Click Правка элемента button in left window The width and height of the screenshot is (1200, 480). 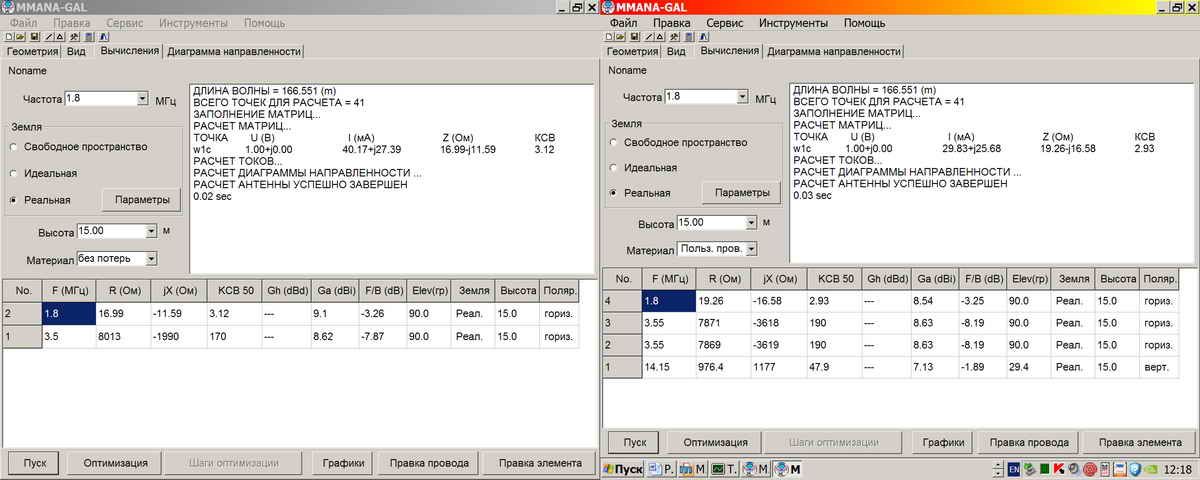pyautogui.click(x=540, y=463)
